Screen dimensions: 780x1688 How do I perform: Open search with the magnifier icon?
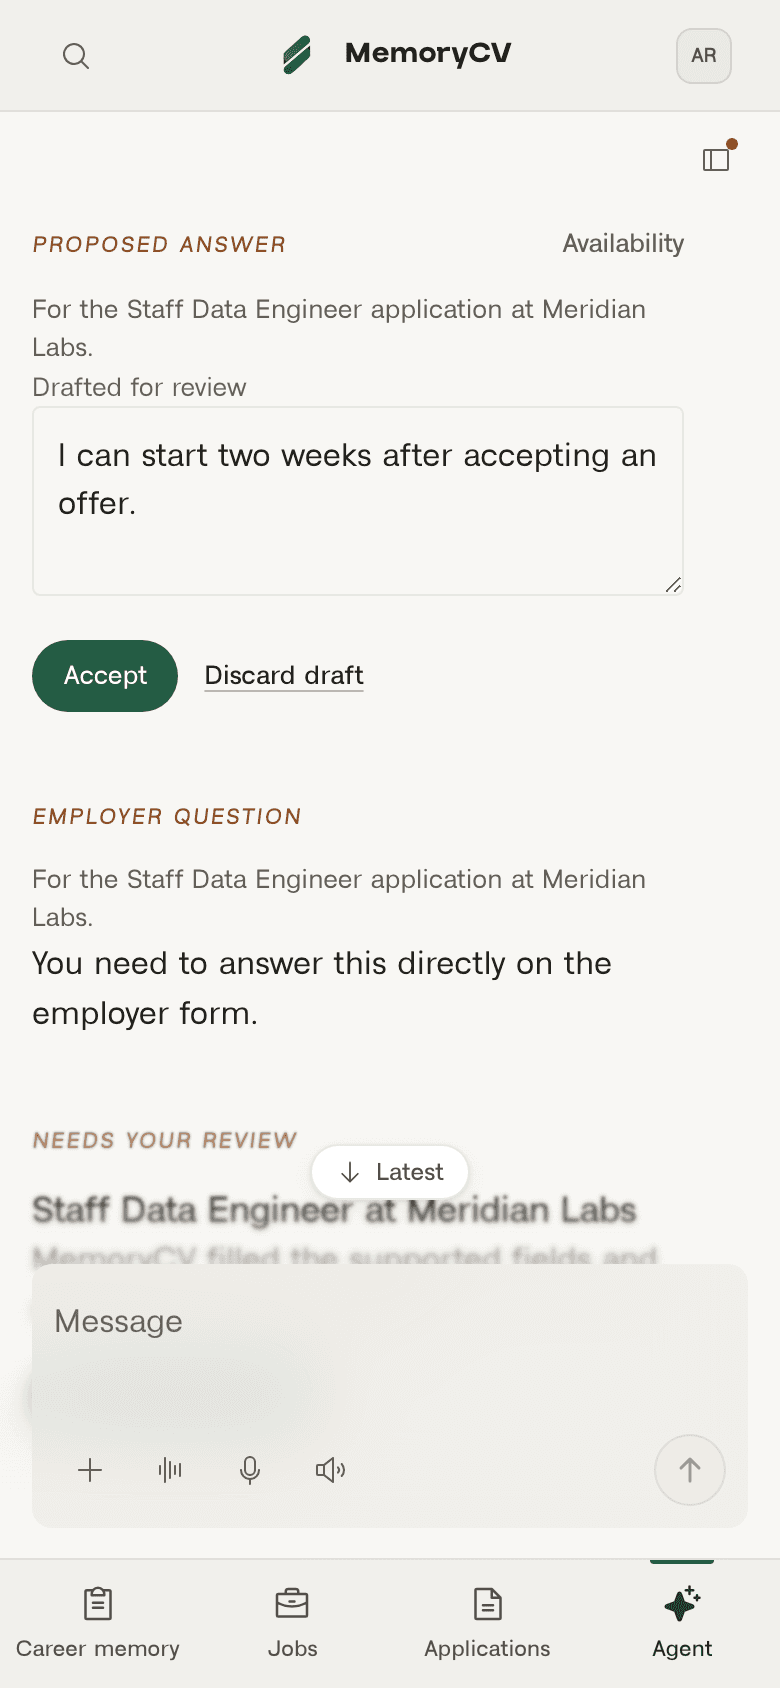click(76, 56)
